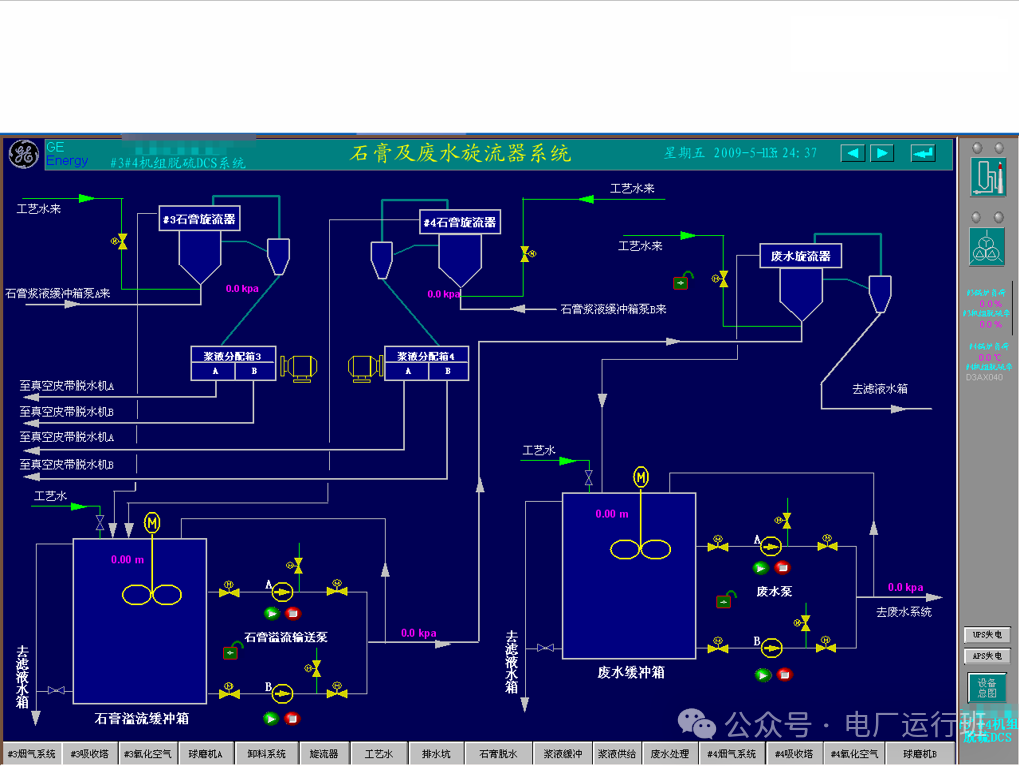Select the motor beside 浆液分配箱3

point(298,368)
